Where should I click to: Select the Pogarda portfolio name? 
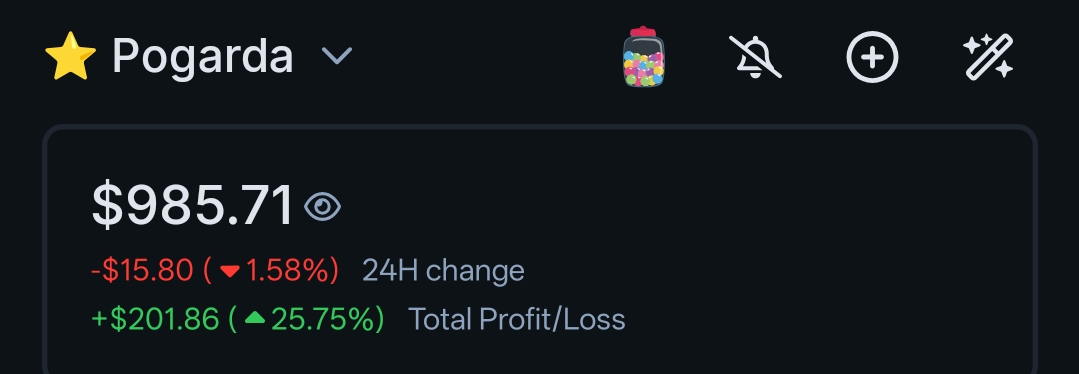pyautogui.click(x=202, y=56)
